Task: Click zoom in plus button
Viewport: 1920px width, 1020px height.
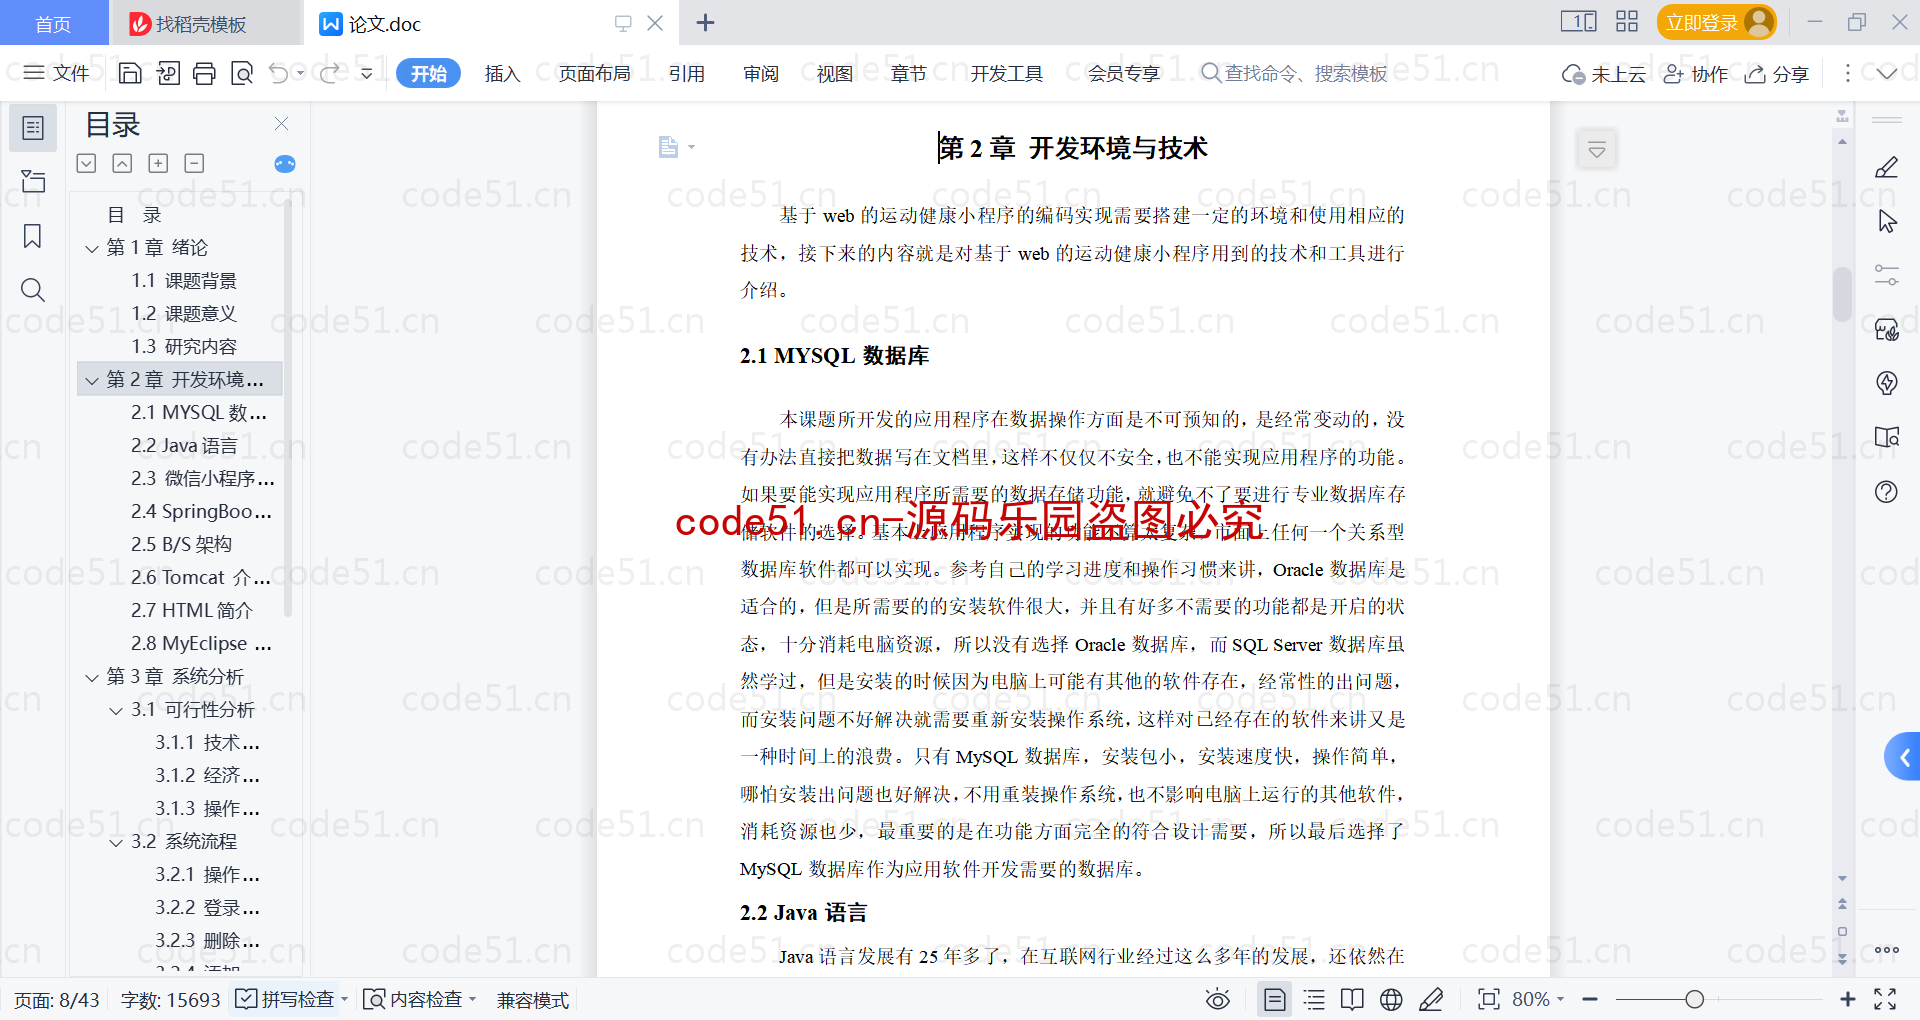Action: [x=1847, y=999]
